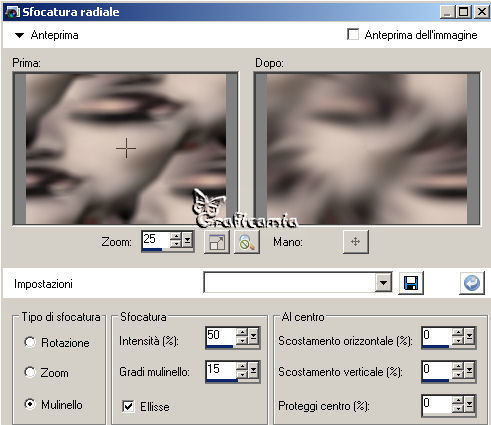Select the Zoom blur type radio button
Screen dimensions: 491x425
click(x=30, y=372)
